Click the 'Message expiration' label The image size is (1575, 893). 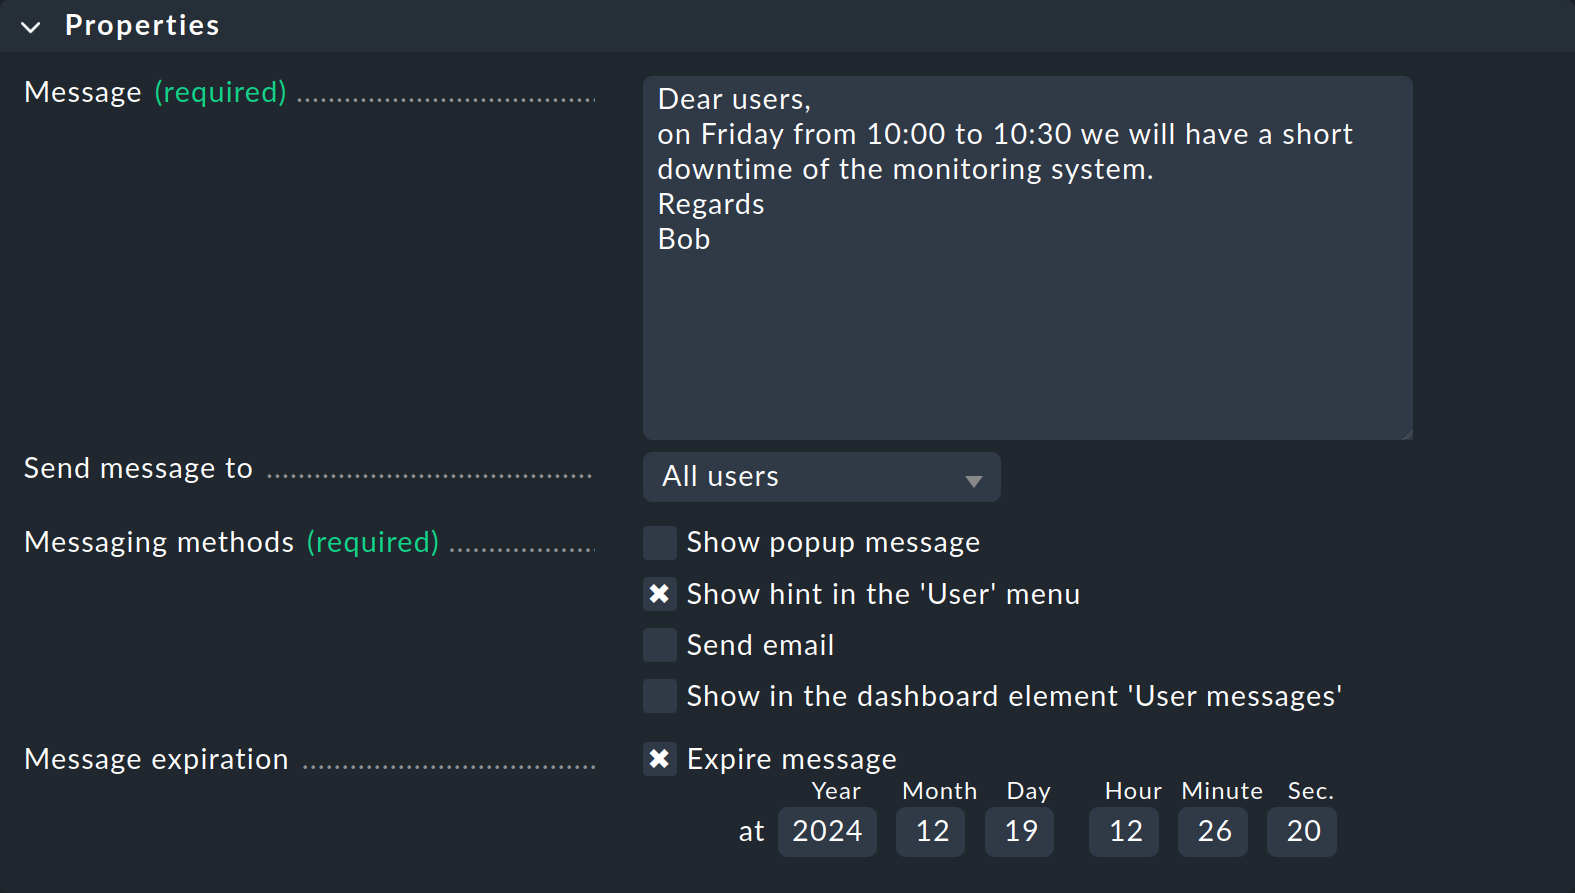(x=156, y=759)
